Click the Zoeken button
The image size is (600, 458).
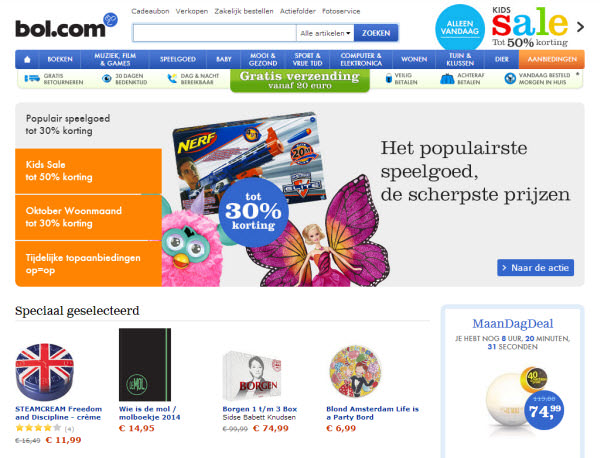pyautogui.click(x=376, y=33)
